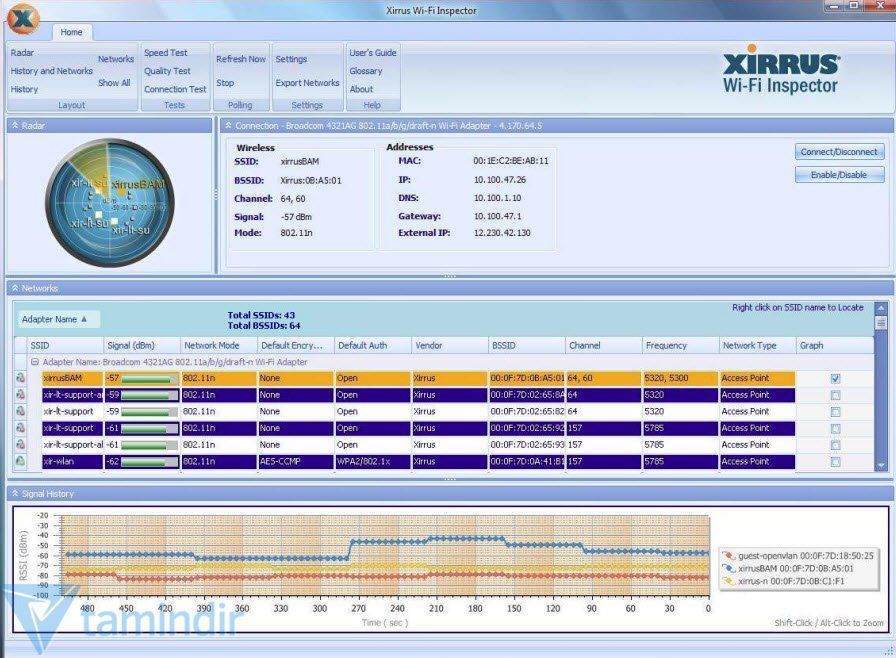The image size is (896, 658).
Task: Open the About dialog
Action: 361,89
